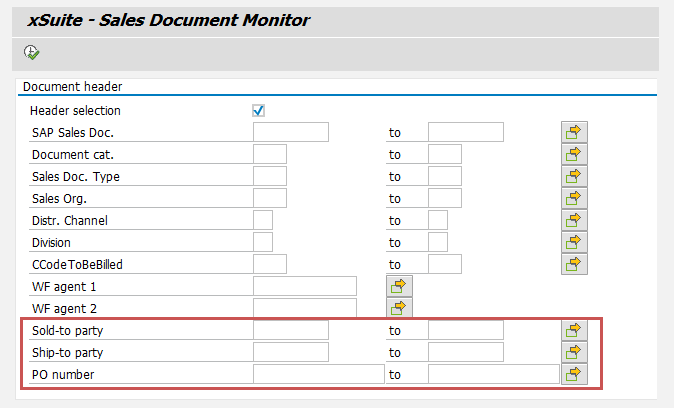
Task: Open multiple selection for WF agent 1
Action: pos(398,286)
